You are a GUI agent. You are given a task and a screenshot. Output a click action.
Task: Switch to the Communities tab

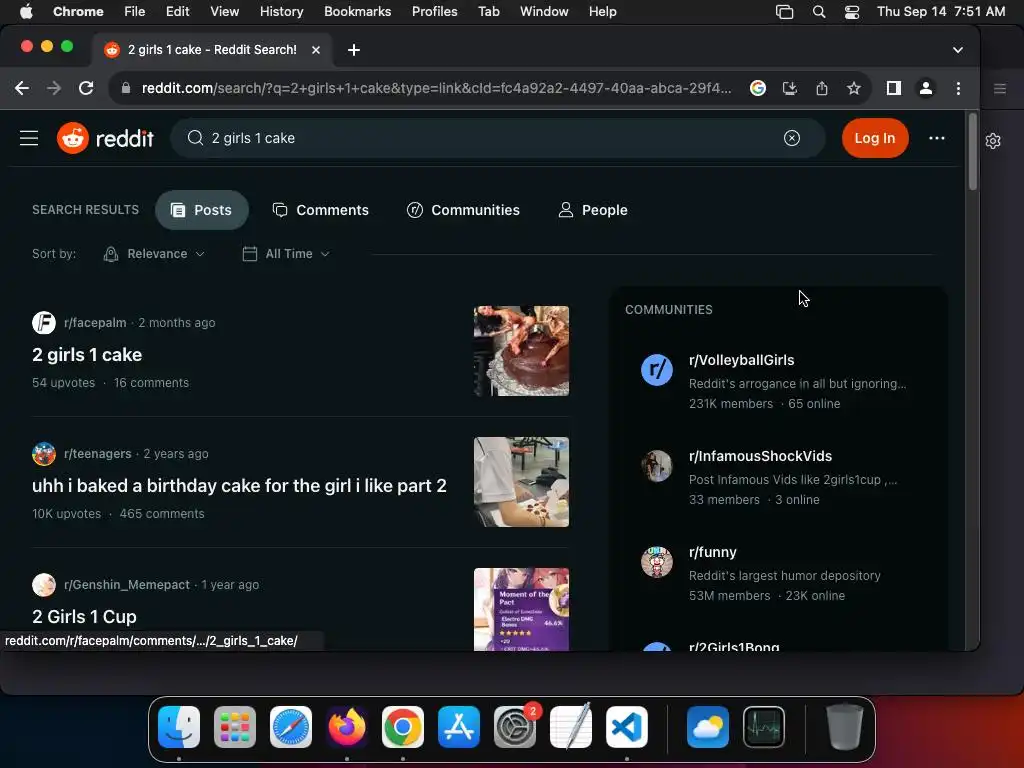pyautogui.click(x=463, y=210)
